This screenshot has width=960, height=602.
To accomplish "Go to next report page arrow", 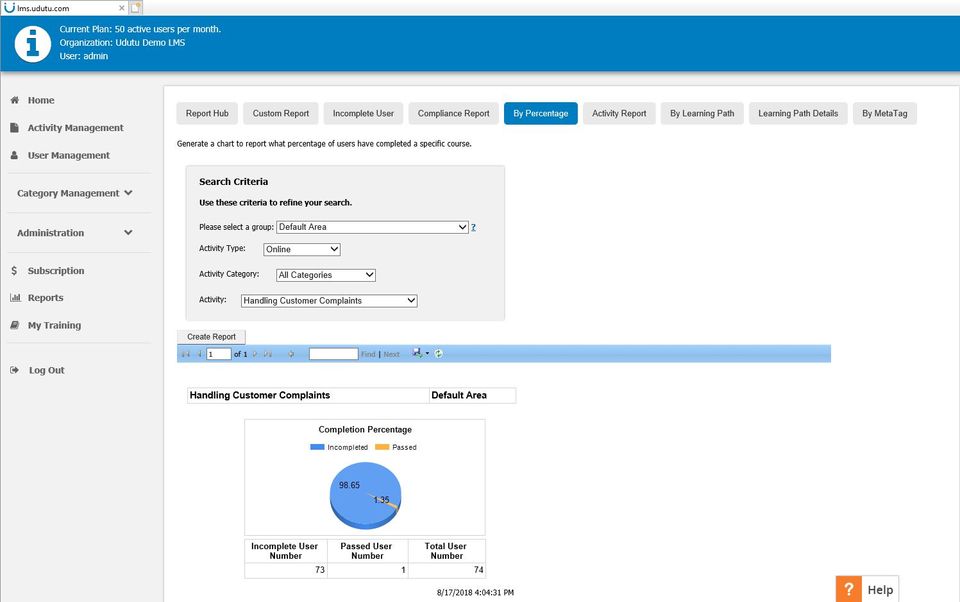I will coord(255,354).
